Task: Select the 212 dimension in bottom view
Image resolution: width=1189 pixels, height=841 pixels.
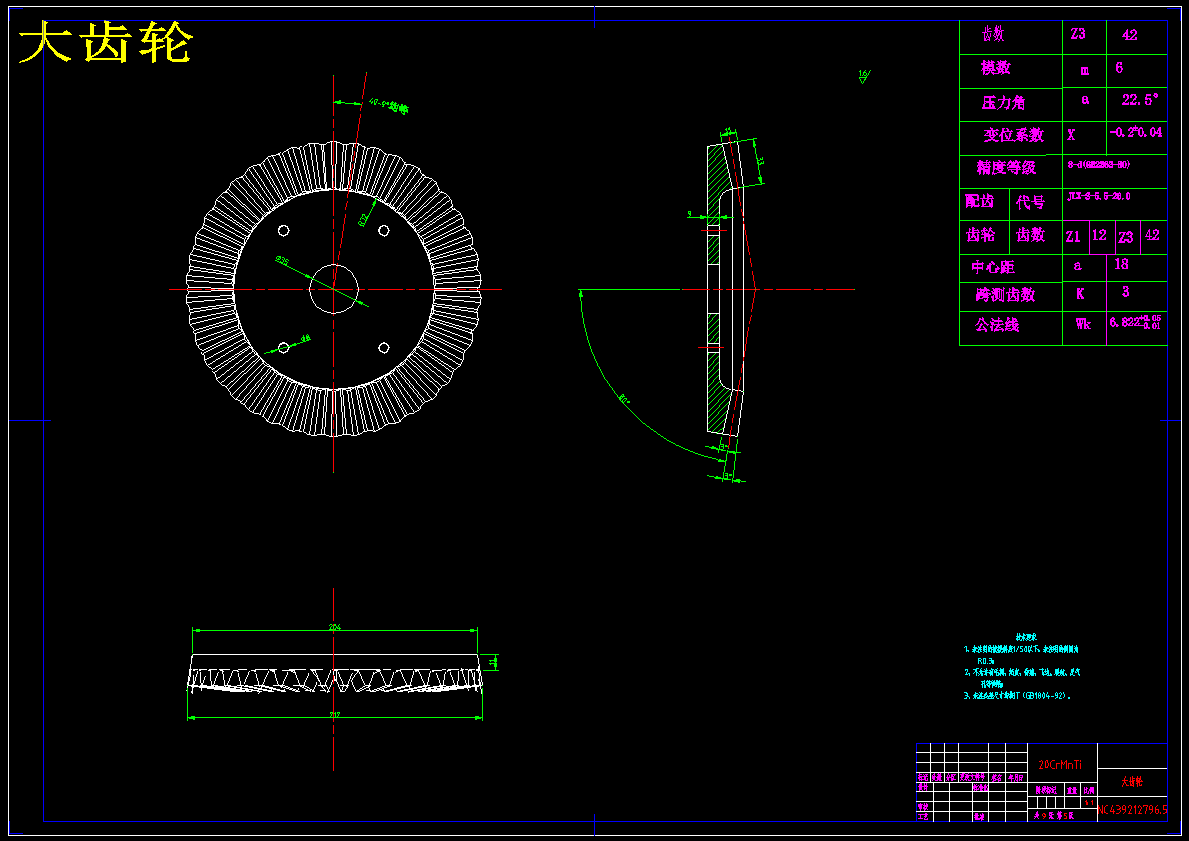Action: pyautogui.click(x=334, y=715)
